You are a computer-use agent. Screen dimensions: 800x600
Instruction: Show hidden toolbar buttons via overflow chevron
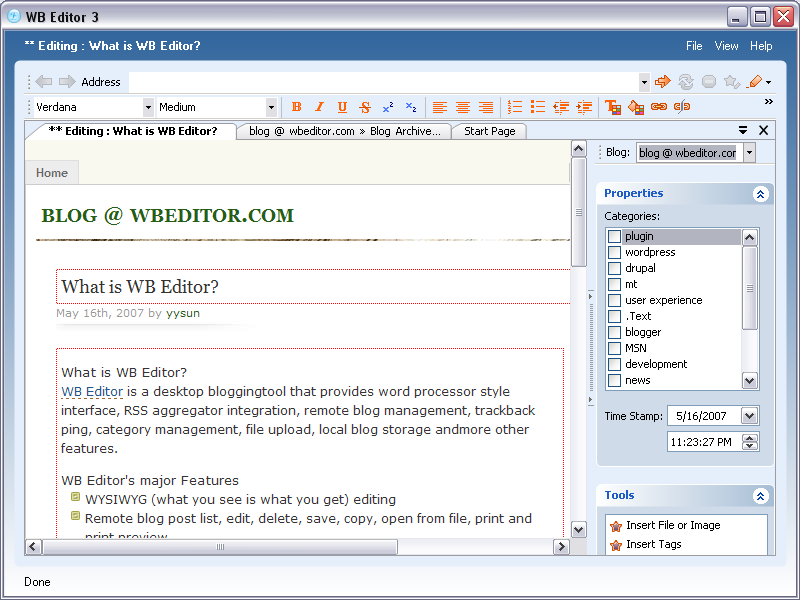[x=769, y=102]
